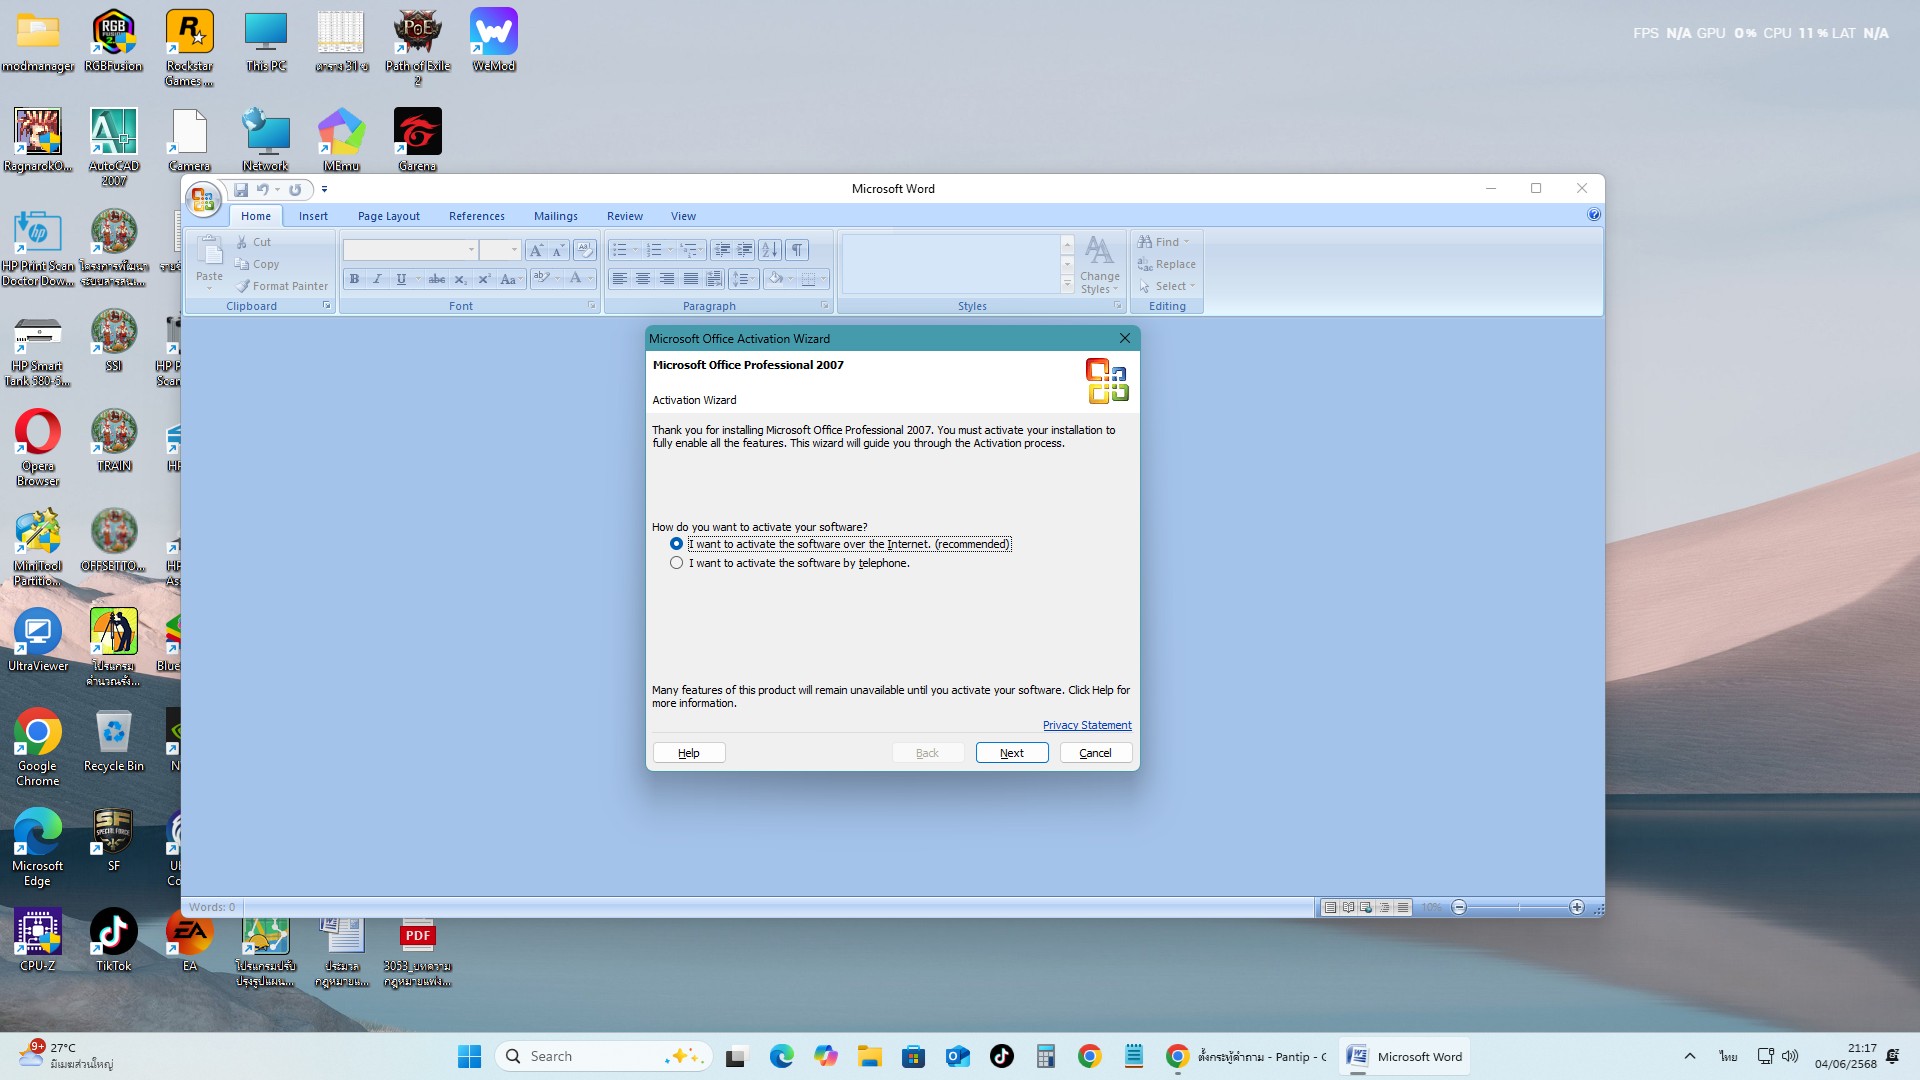Click the Zoom Out minus button
Image resolution: width=1920 pixels, height=1080 pixels.
(1459, 908)
